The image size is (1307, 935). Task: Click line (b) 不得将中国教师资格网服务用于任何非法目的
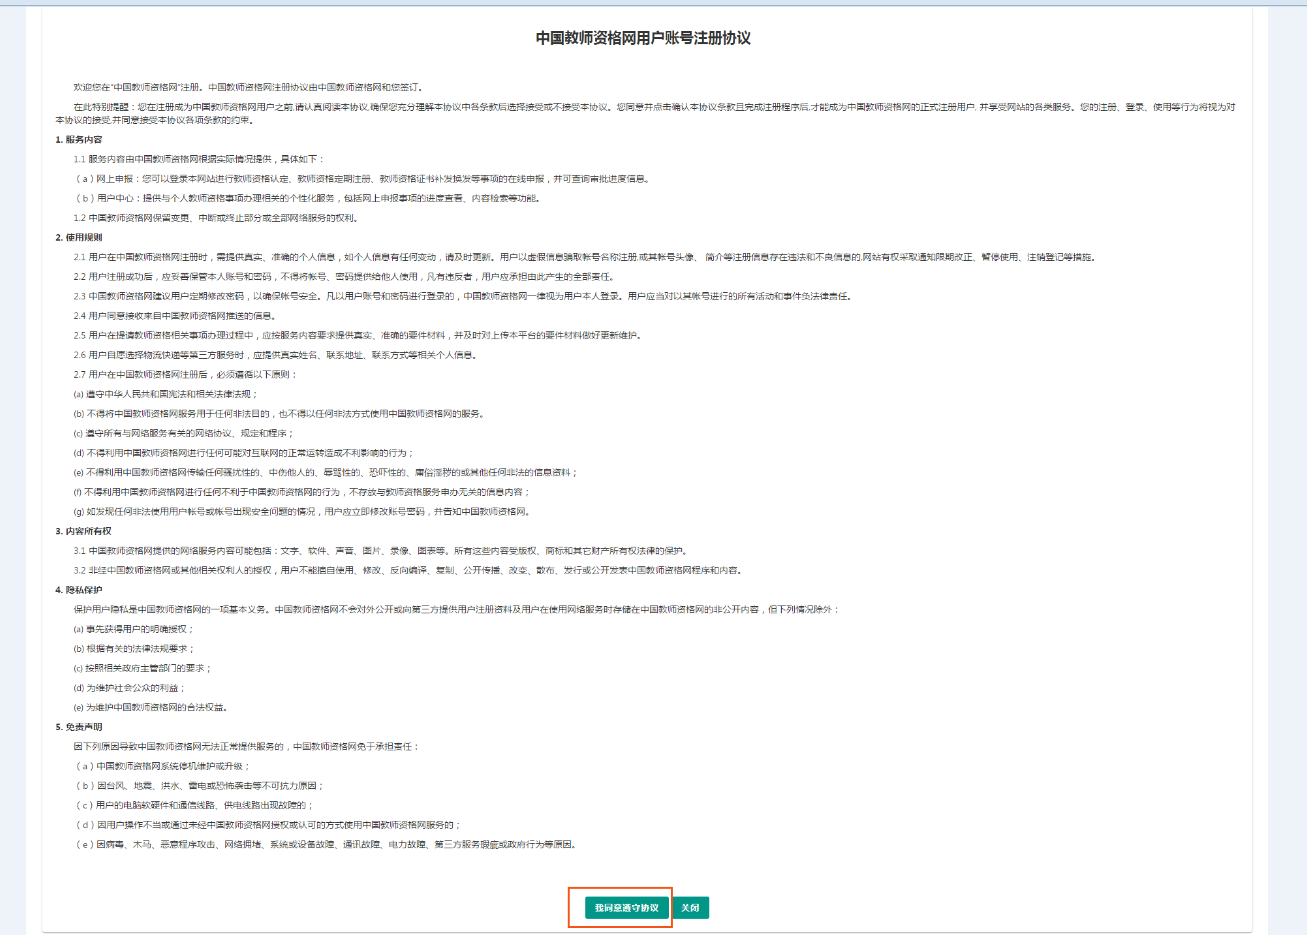(x=279, y=413)
